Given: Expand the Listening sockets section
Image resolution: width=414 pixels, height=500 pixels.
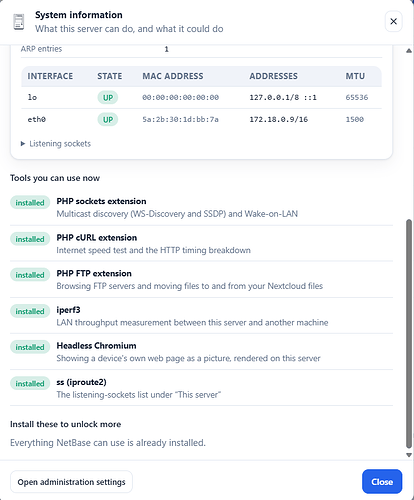Looking at the screenshot, I should [x=56, y=144].
